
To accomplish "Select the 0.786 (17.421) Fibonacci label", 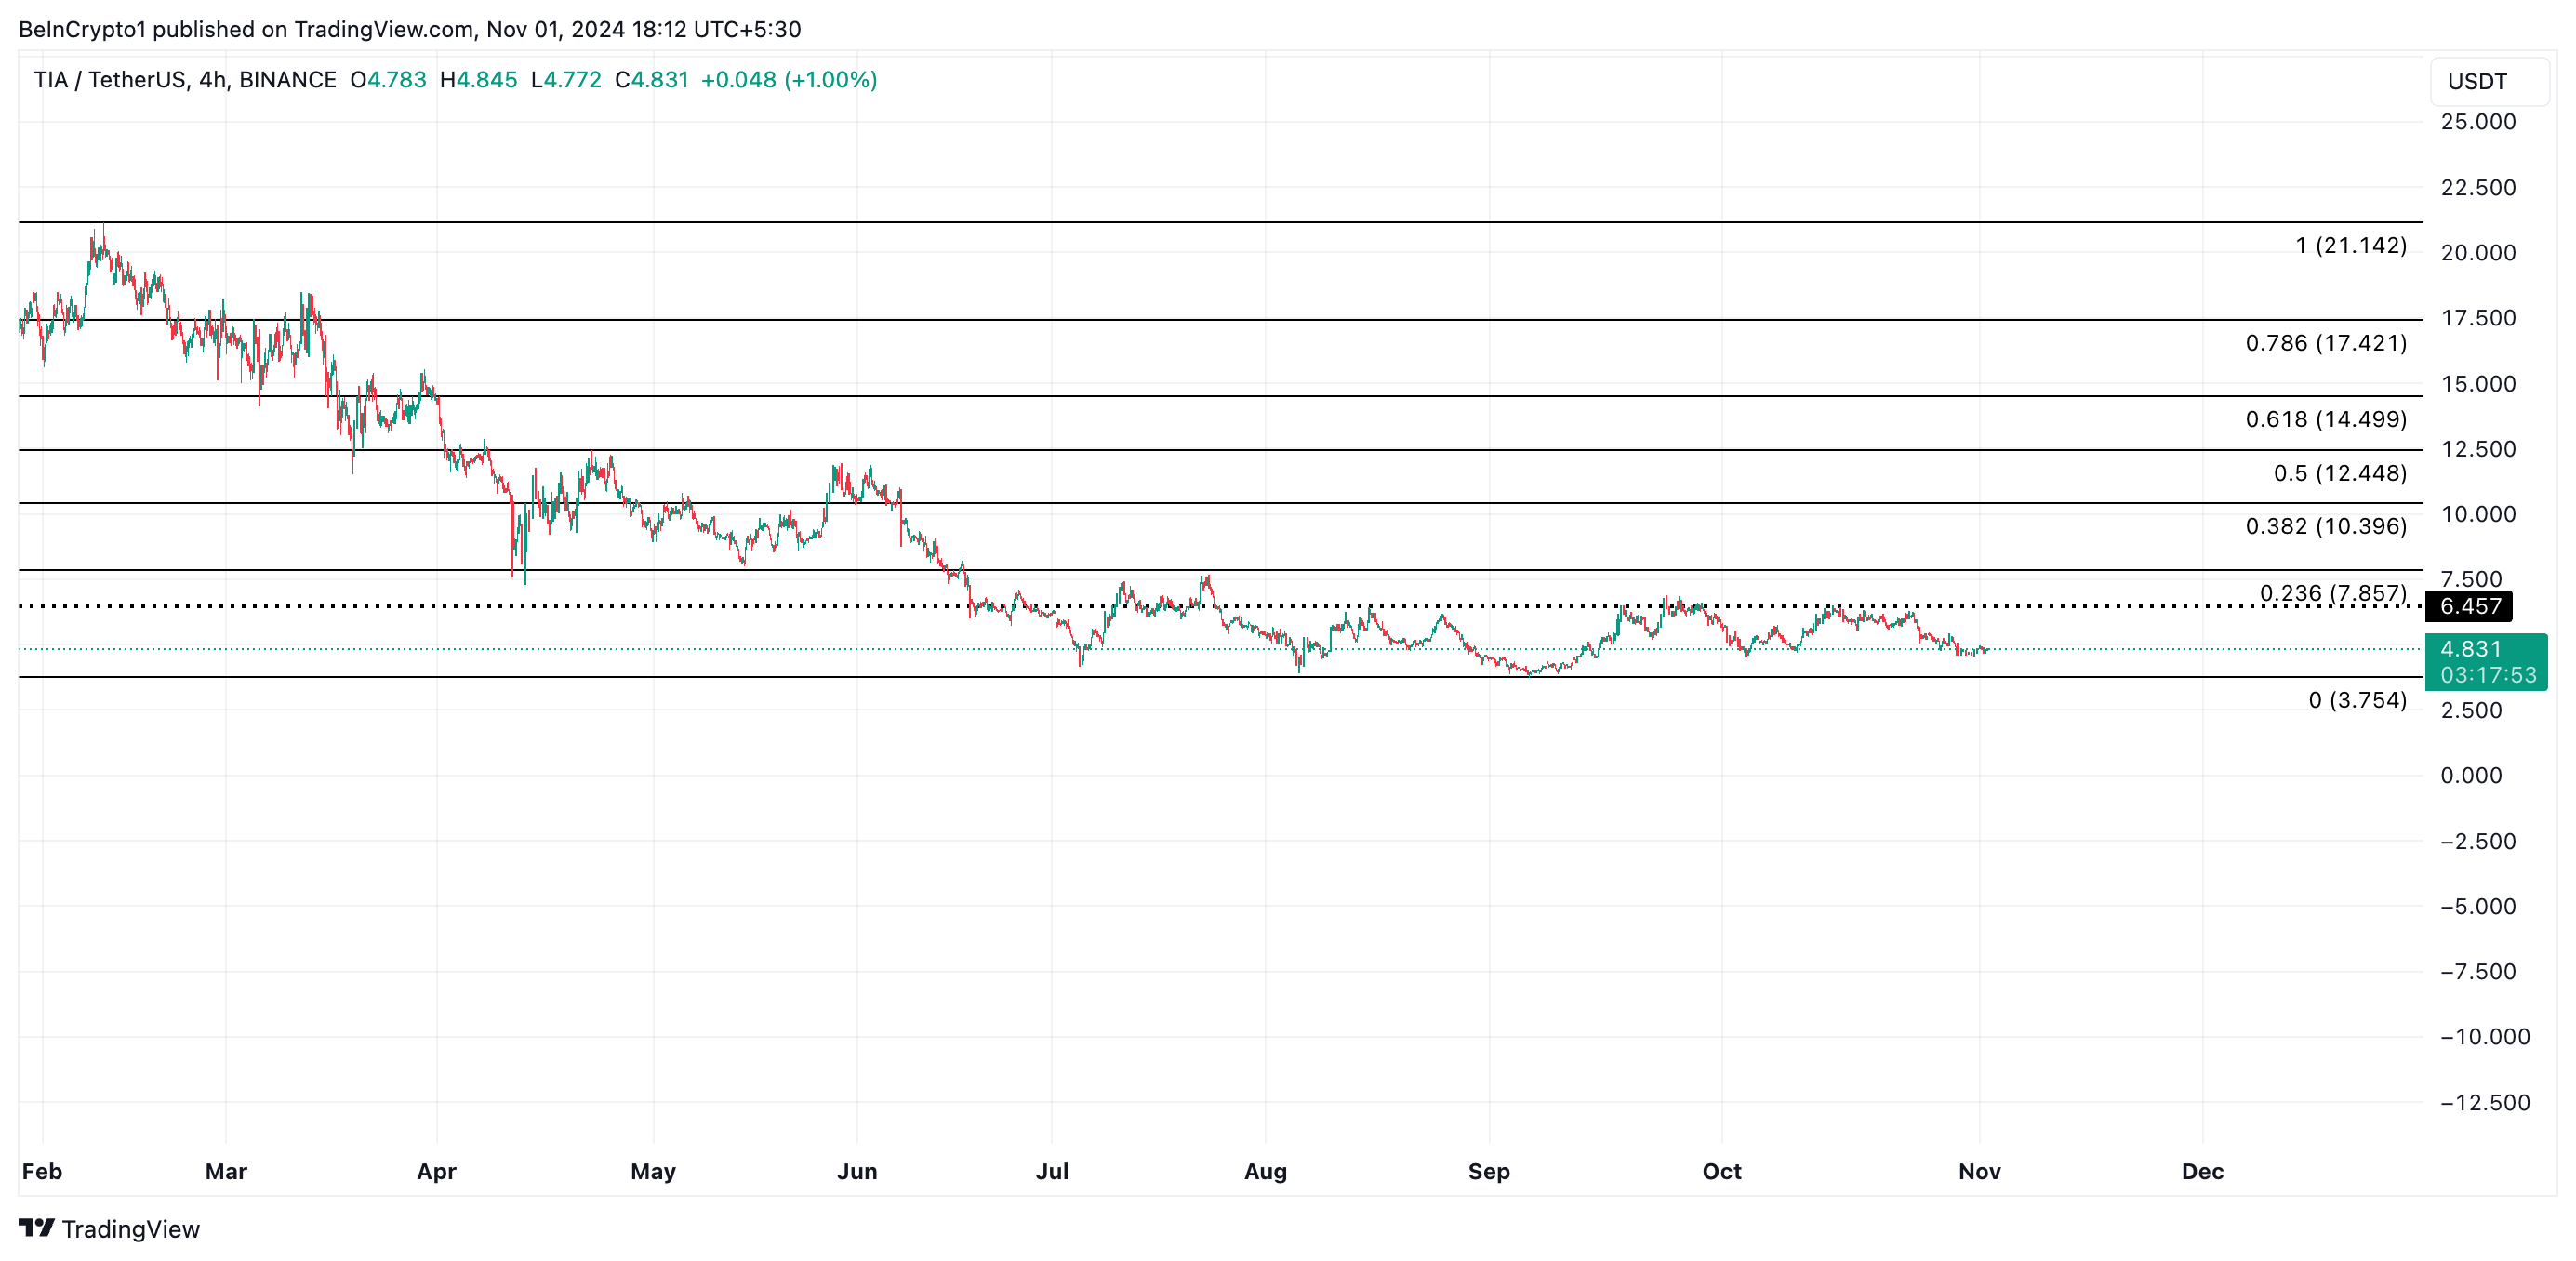I will pos(2325,343).
